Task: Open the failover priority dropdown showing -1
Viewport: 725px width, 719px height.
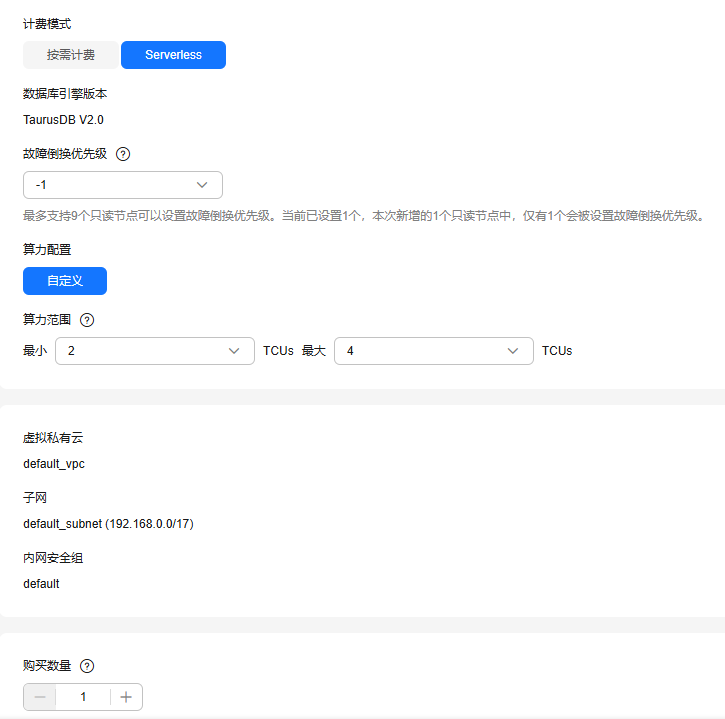Action: click(x=123, y=185)
